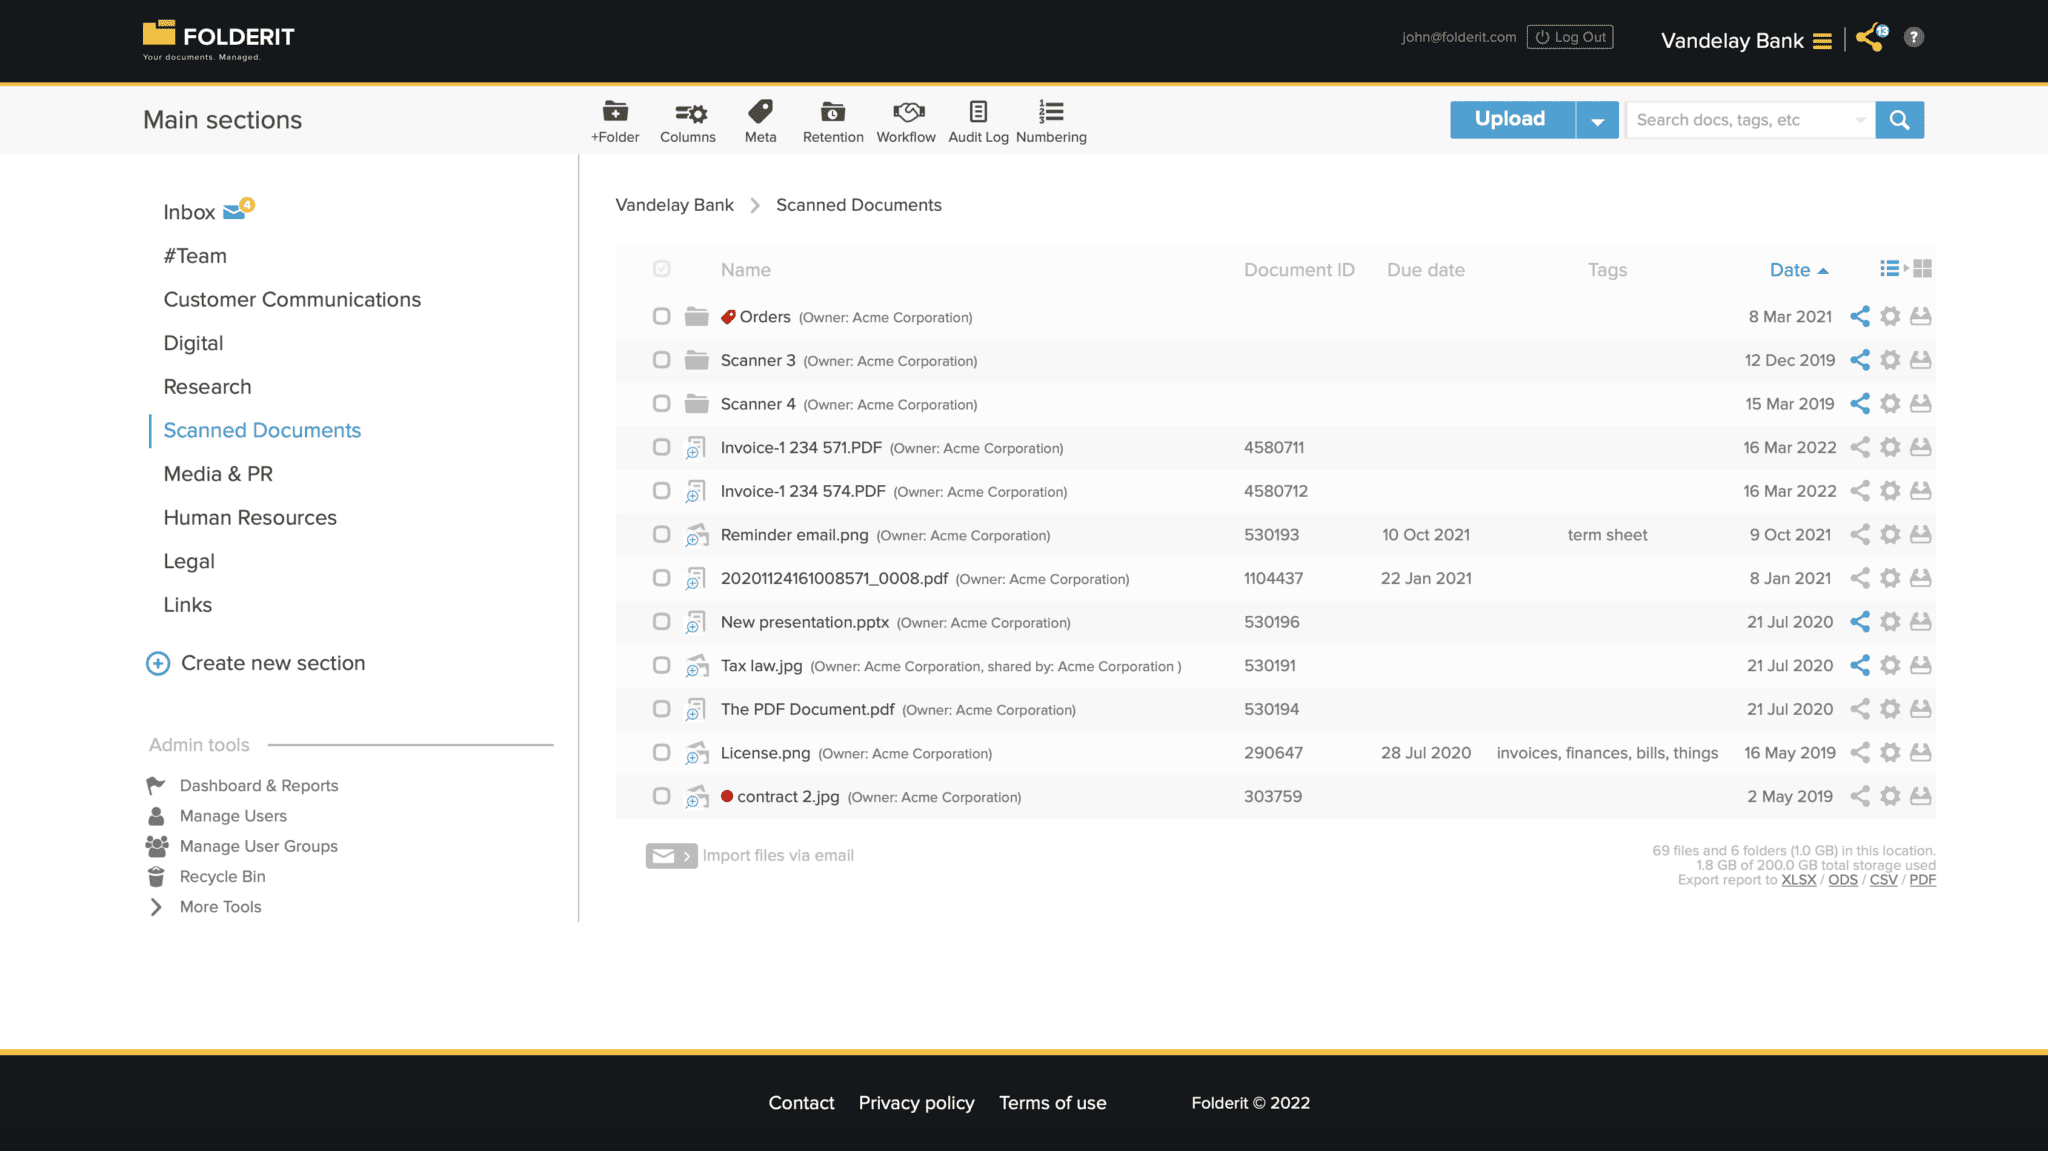This screenshot has width=2048, height=1151.
Task: Check the checkbox next to Orders folder
Action: (661, 316)
